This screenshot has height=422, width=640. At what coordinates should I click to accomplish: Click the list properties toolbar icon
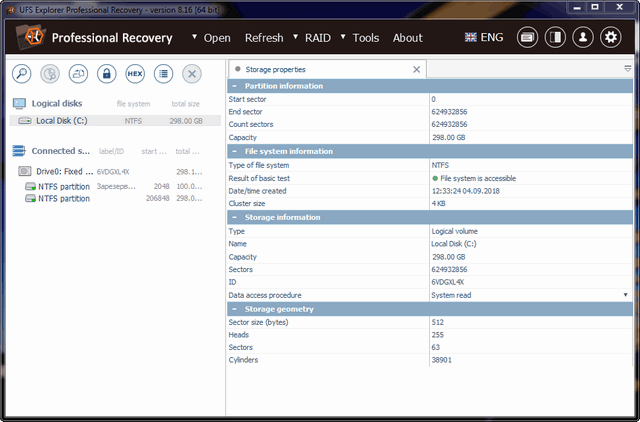tap(163, 74)
